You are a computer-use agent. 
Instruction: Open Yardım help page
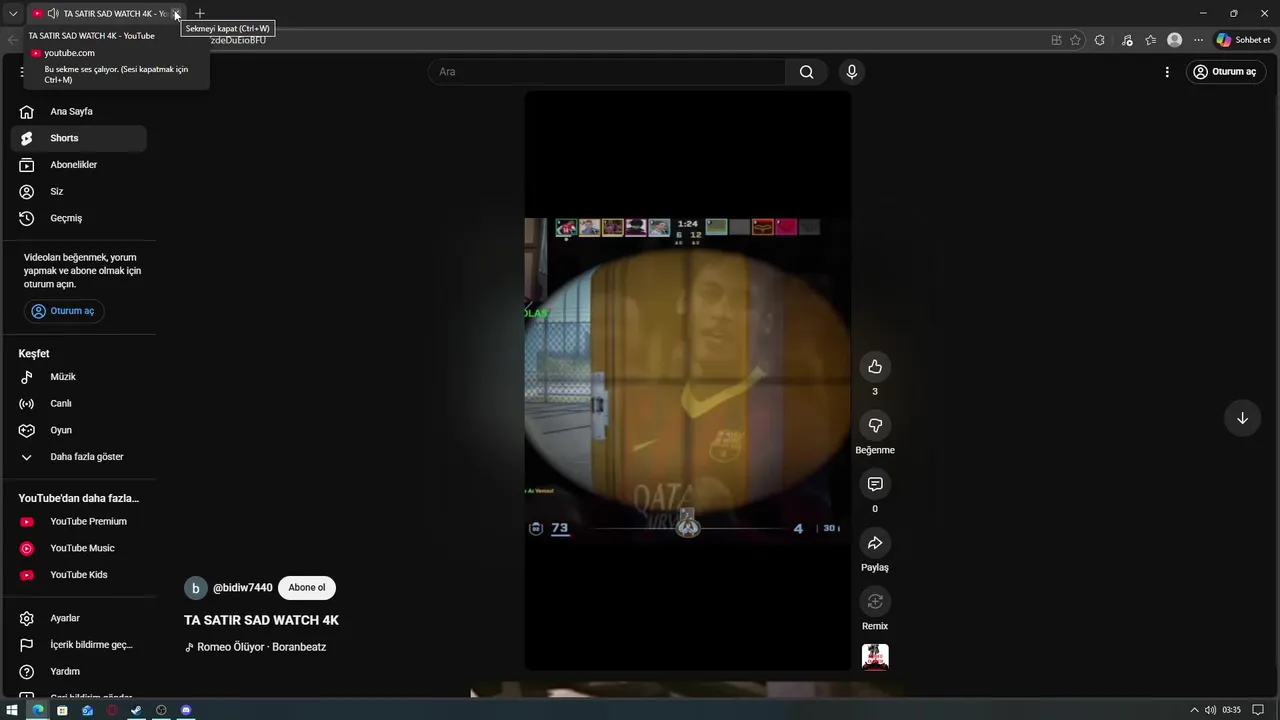[79, 672]
